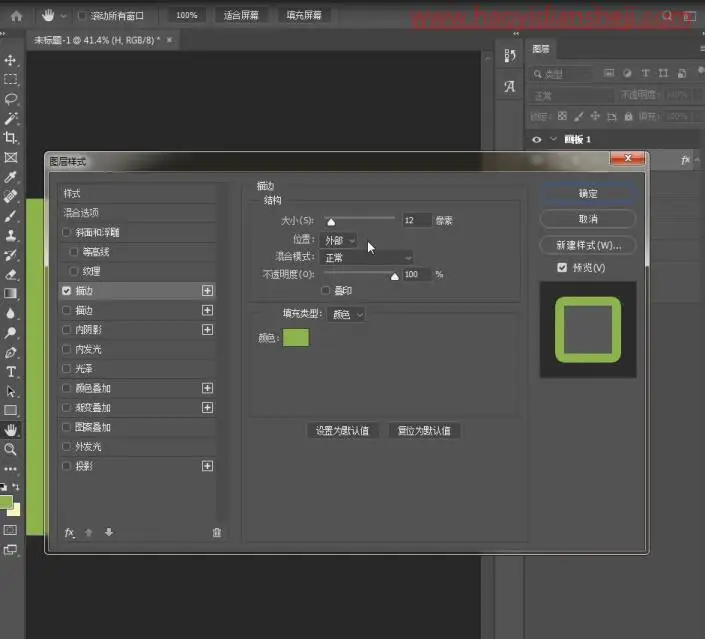Hide the 画板 1 artboard via eye icon

click(536, 139)
